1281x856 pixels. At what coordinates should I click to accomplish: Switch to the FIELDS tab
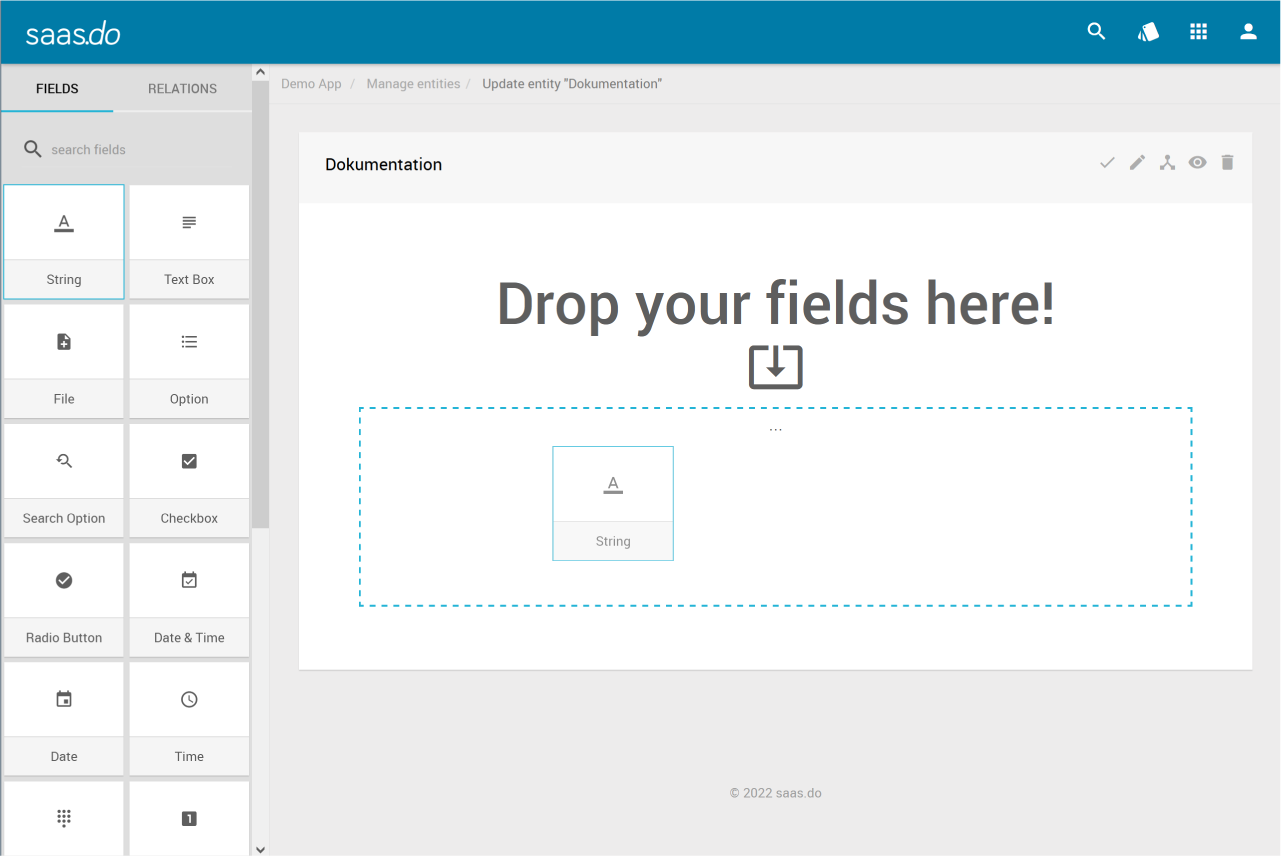pyautogui.click(x=57, y=89)
